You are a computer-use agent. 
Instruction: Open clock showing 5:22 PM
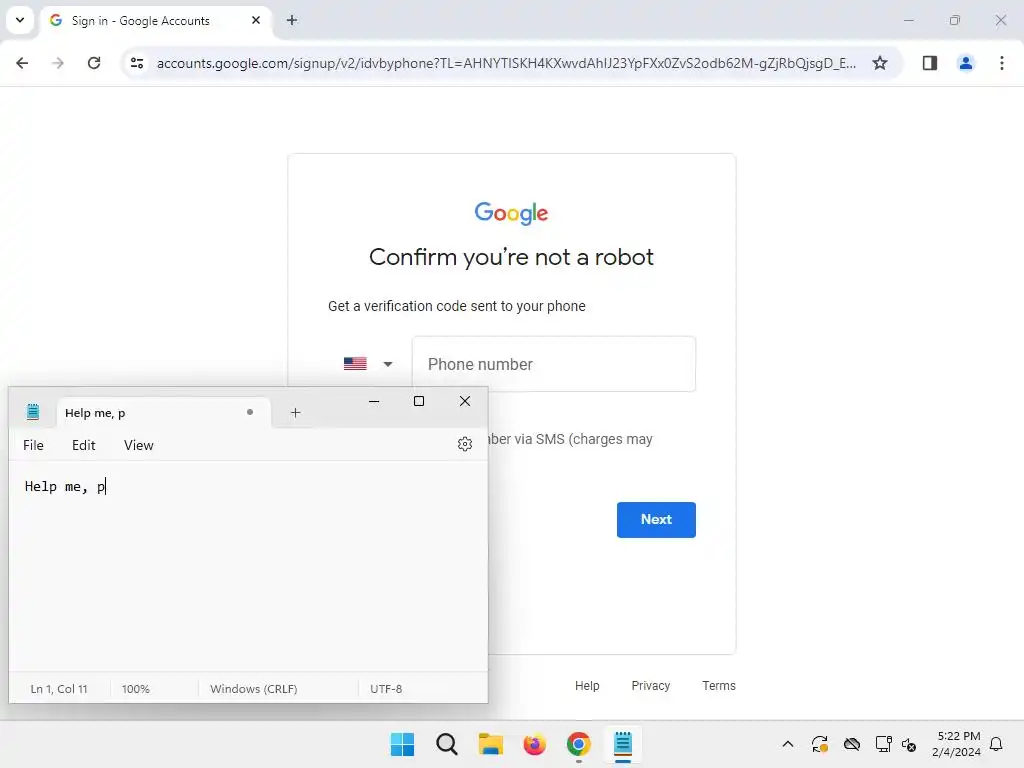click(x=957, y=744)
